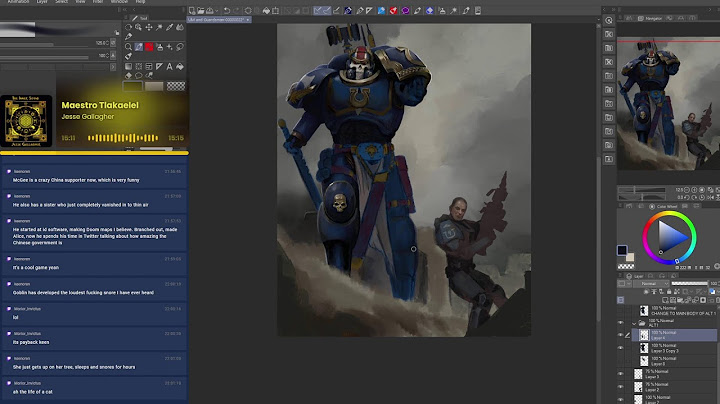Click the Redo arrow icon

(236, 11)
